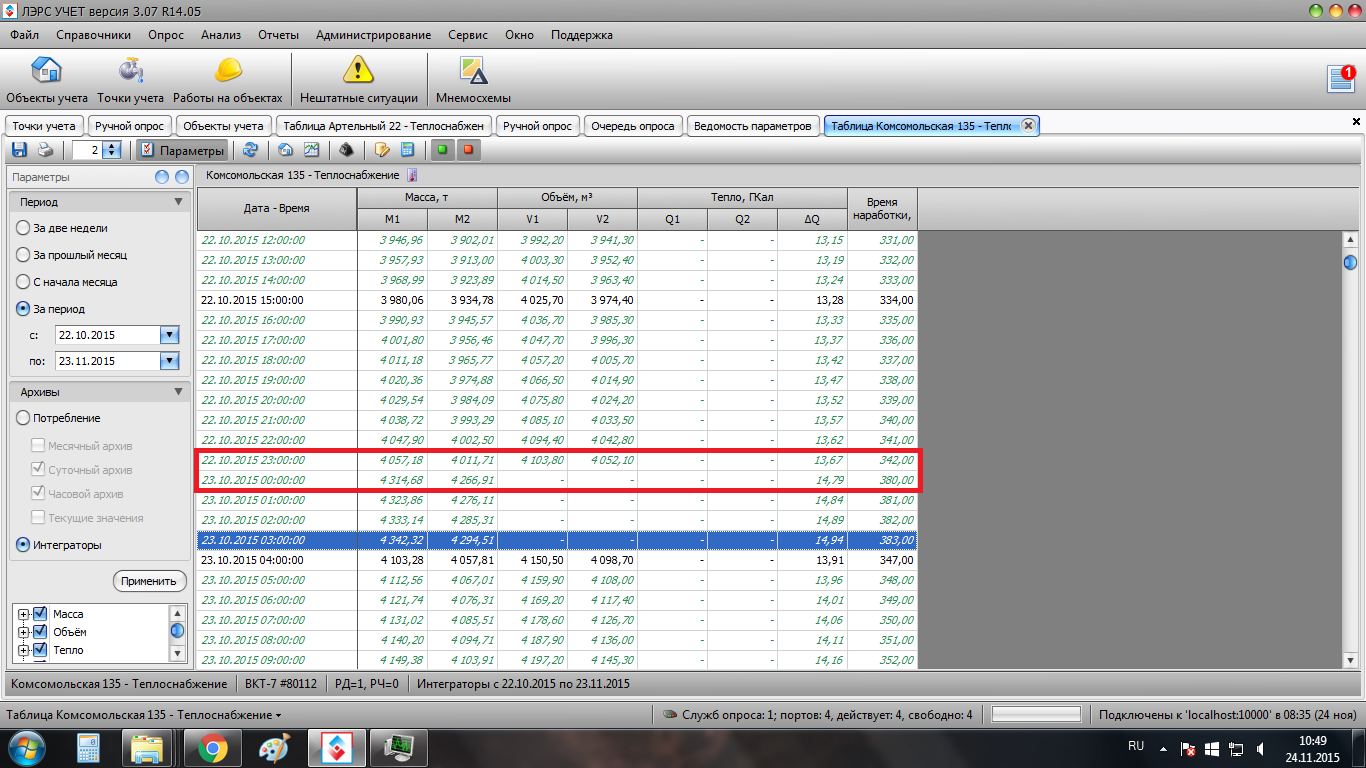This screenshot has width=1366, height=768.
Task: Toggle the Масса checkbox
Action: 41,614
